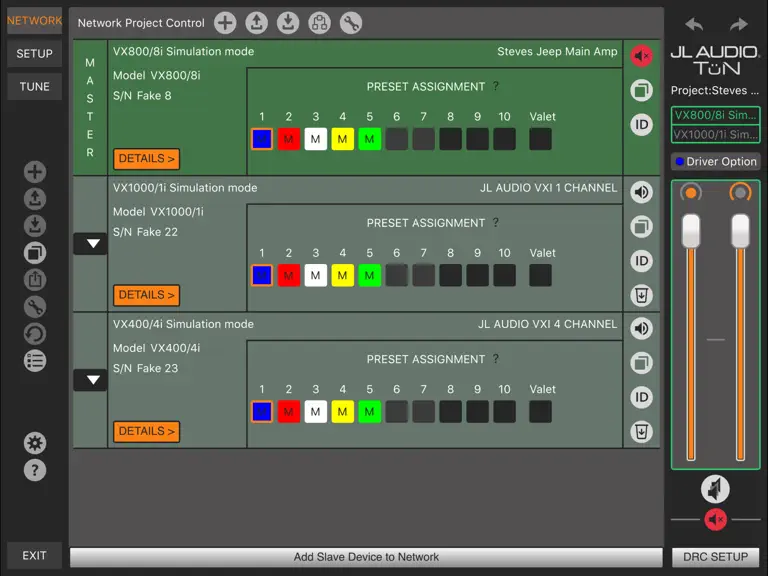This screenshot has width=768, height=576.
Task: Click preset assignment help on VX1000/1i
Action: pyautogui.click(x=496, y=222)
